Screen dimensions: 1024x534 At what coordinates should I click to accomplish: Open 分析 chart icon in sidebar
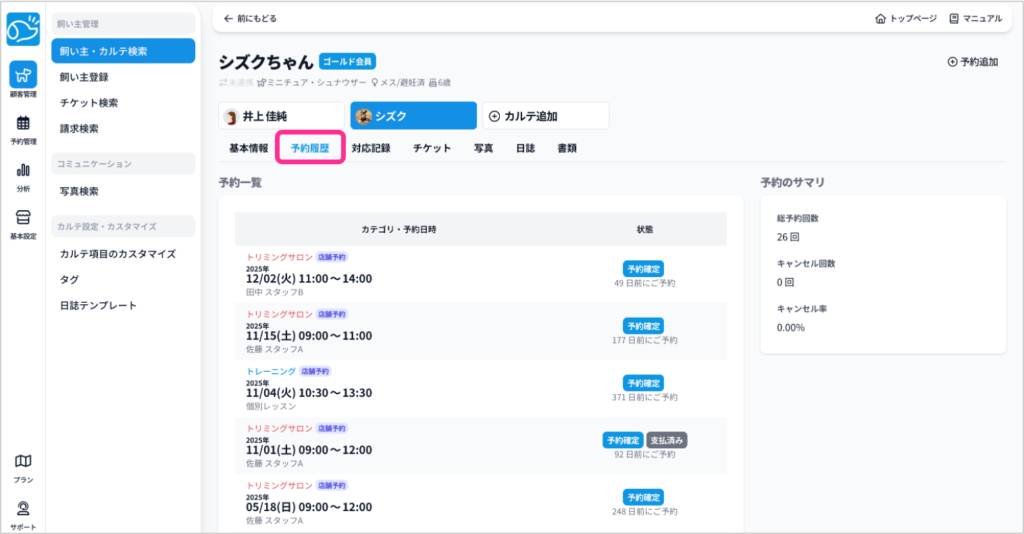23,175
